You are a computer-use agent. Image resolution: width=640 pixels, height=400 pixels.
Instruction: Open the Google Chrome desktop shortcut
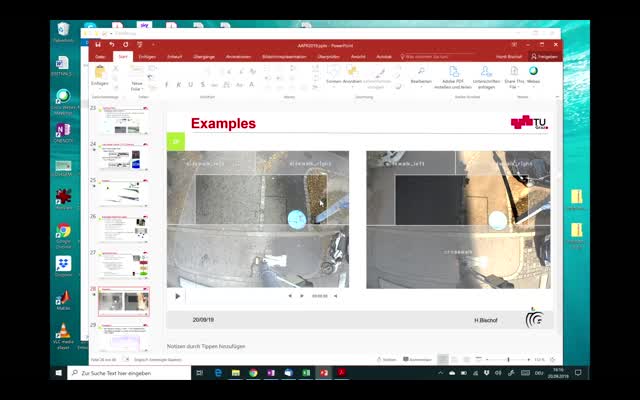tap(63, 236)
